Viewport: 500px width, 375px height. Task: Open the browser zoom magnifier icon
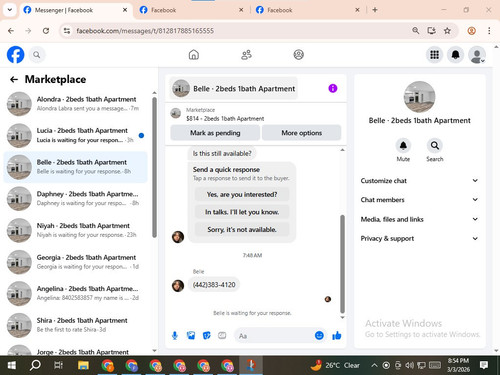click(416, 31)
